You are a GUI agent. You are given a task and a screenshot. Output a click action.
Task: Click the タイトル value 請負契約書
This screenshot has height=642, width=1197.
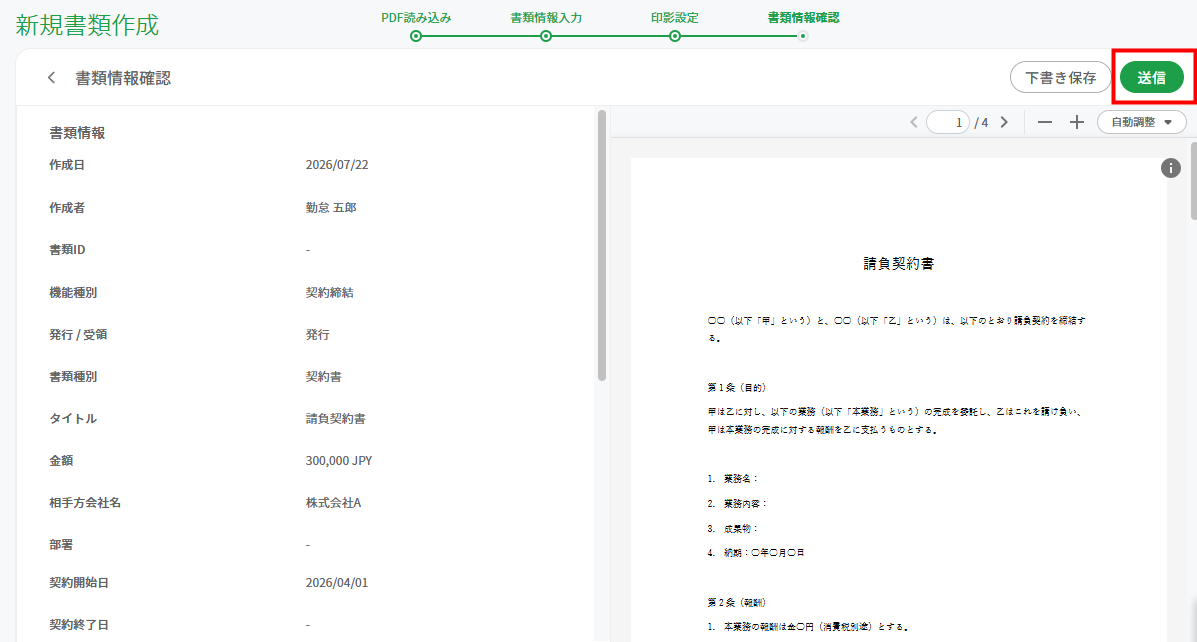335,418
